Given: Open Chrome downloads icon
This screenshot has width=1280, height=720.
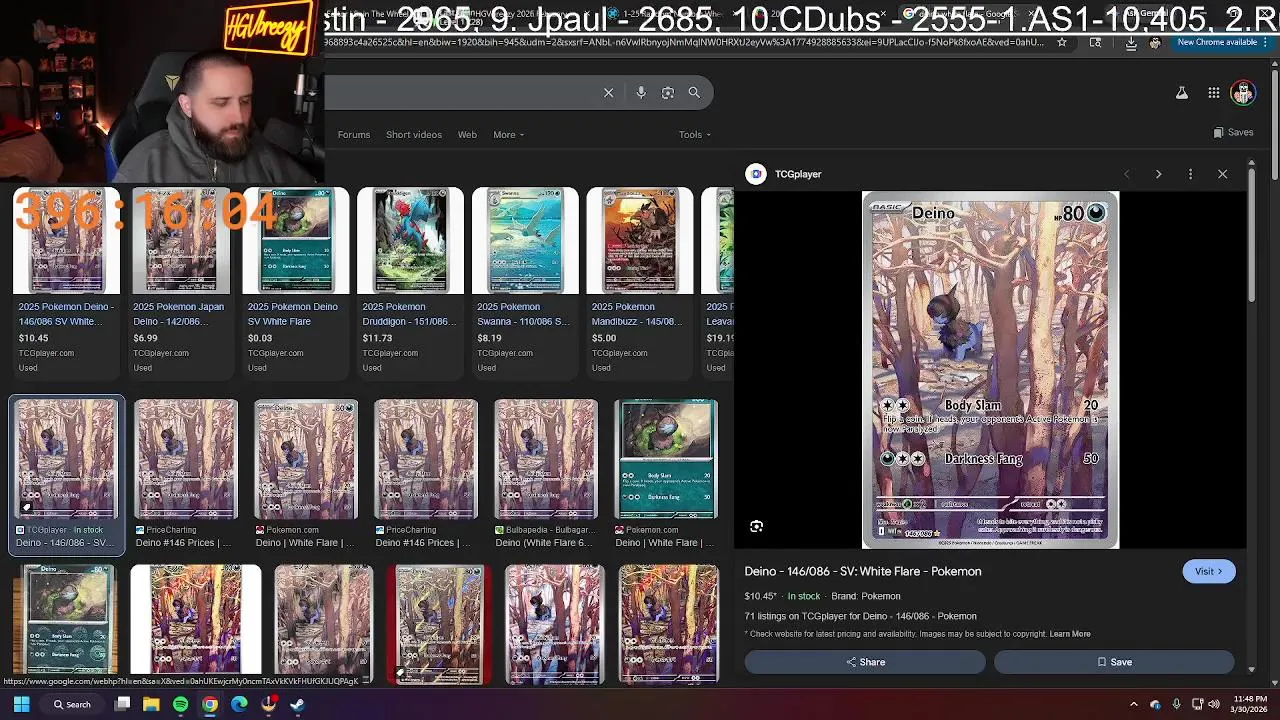Looking at the screenshot, I should [1131, 43].
